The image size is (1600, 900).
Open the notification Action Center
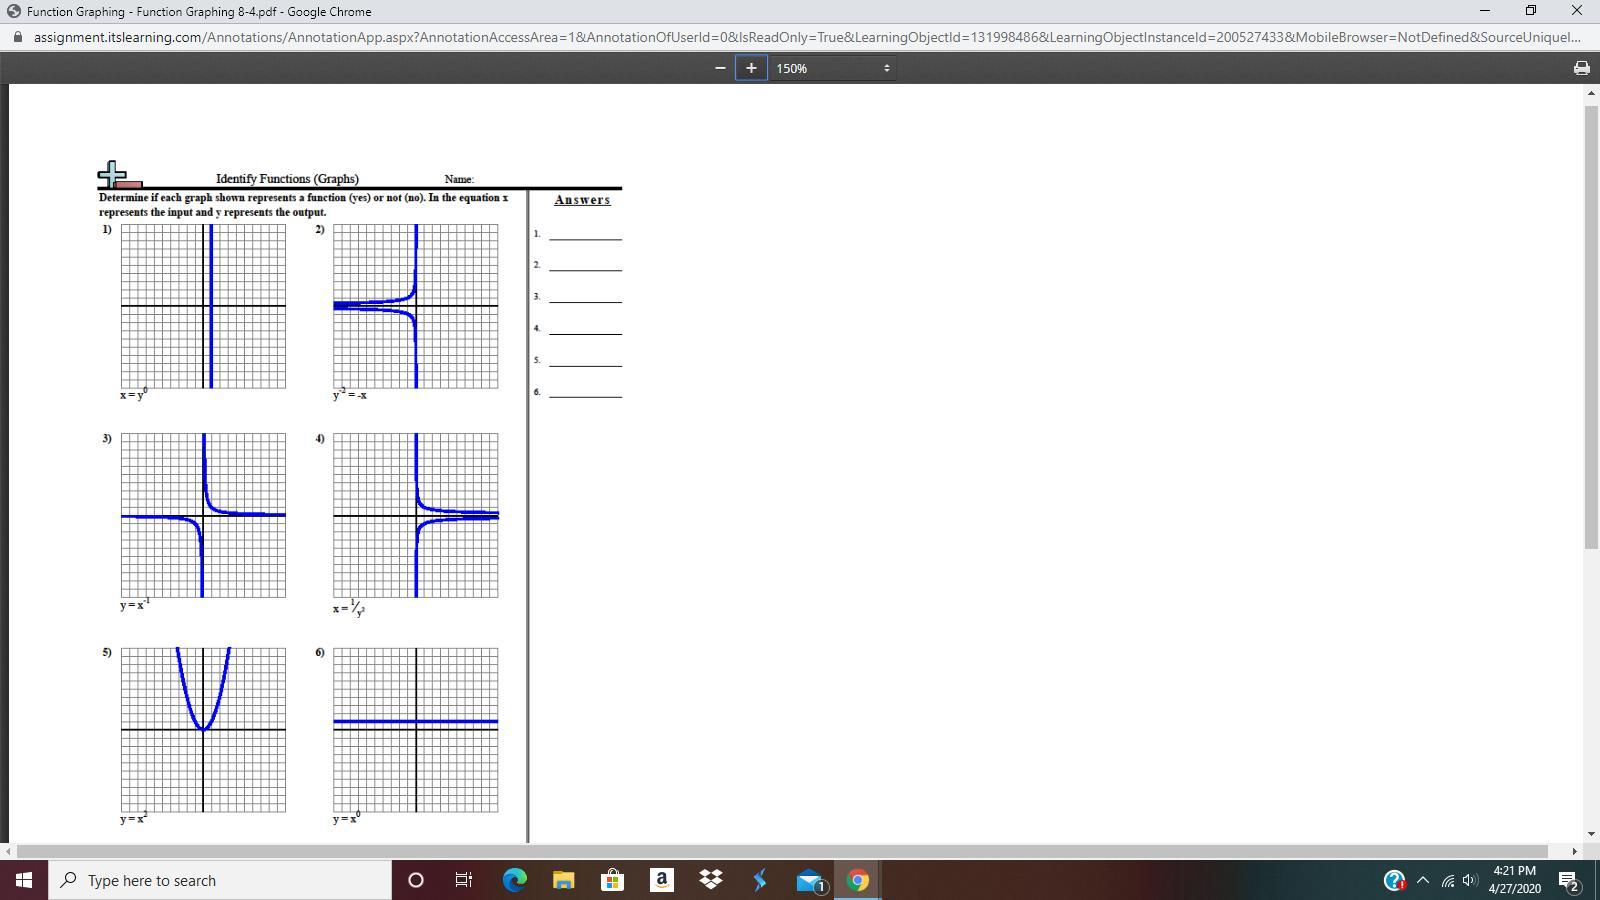1569,880
